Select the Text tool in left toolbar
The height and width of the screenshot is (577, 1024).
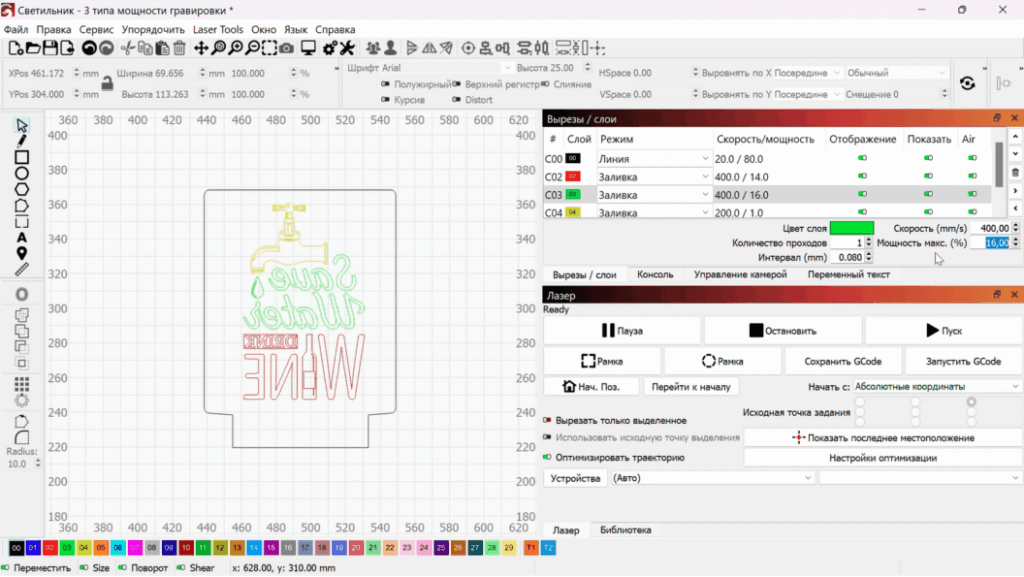pos(22,237)
